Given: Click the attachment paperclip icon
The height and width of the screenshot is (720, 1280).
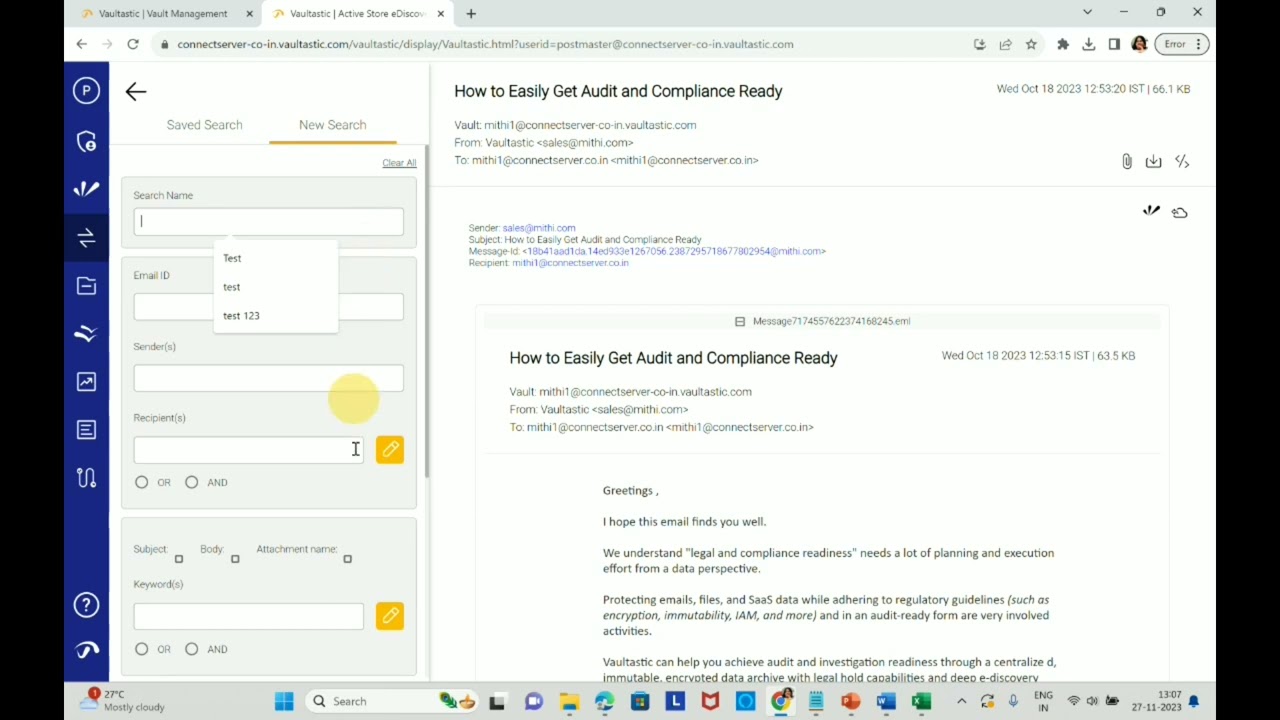Looking at the screenshot, I should [1127, 161].
